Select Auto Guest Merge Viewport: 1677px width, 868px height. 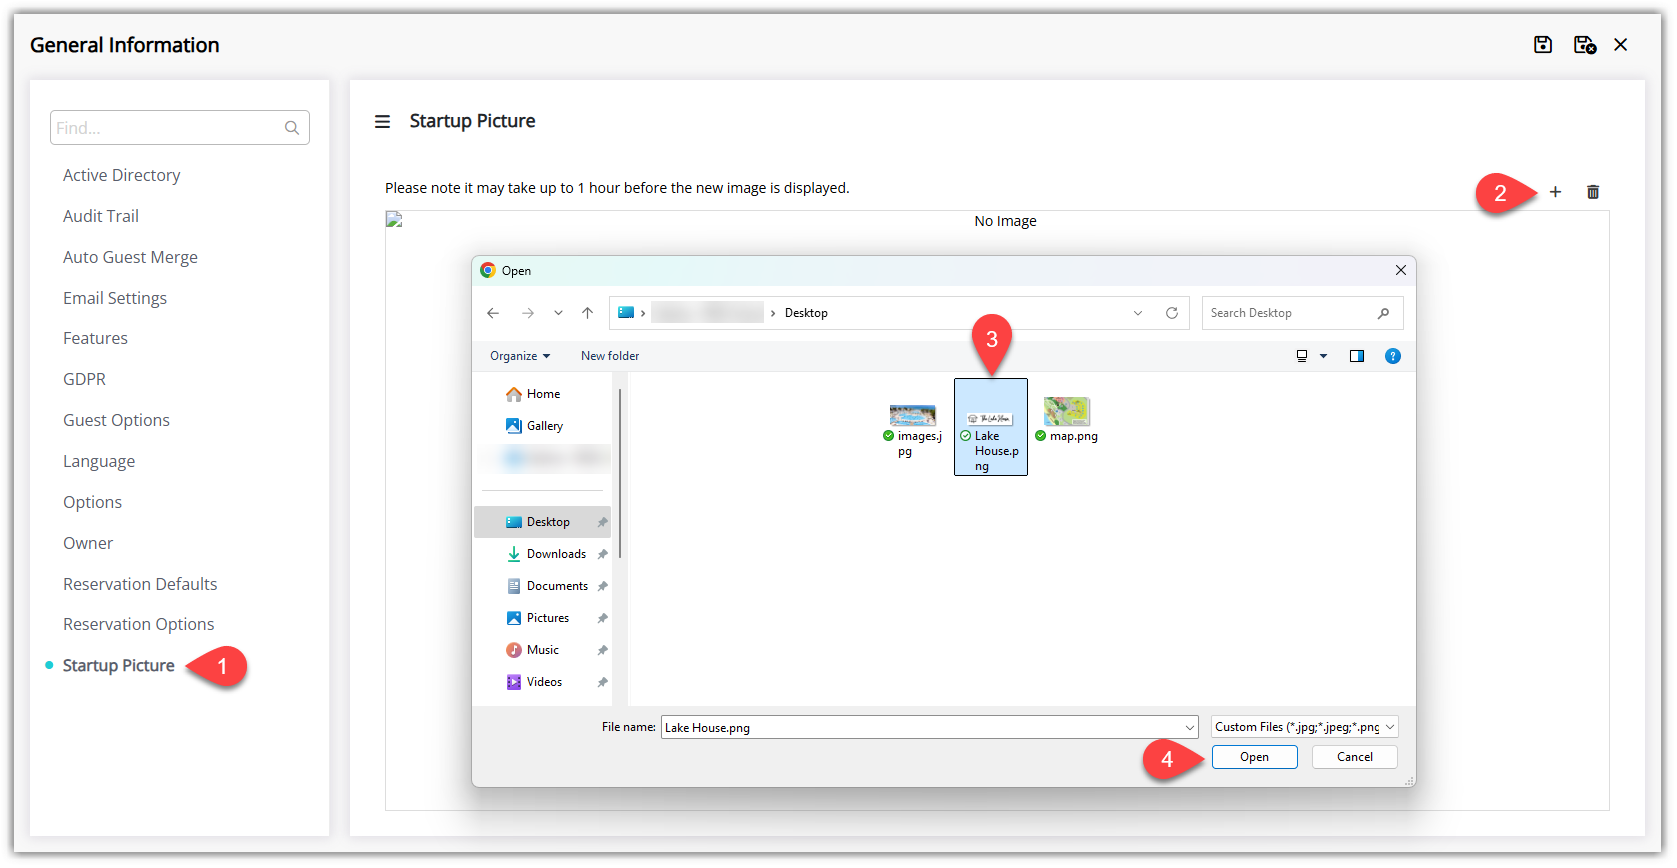[x=130, y=257]
